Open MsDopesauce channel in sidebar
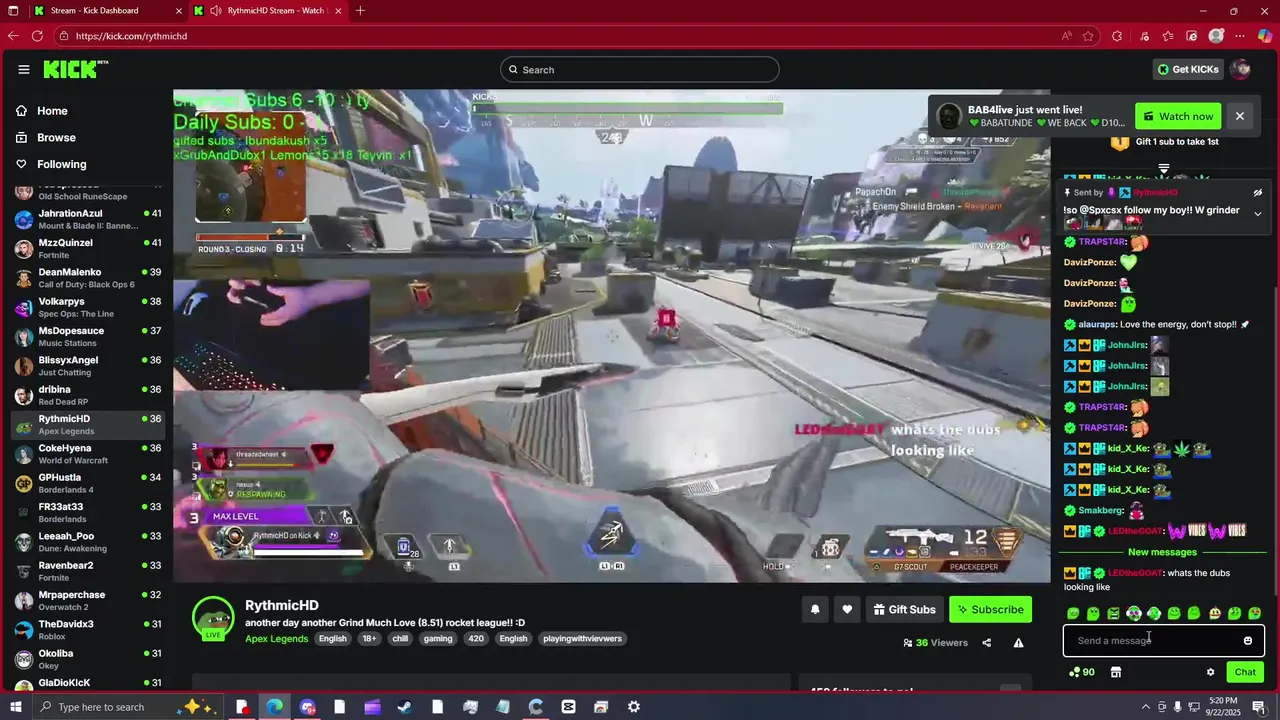This screenshot has height=720, width=1280. pyautogui.click(x=88, y=336)
